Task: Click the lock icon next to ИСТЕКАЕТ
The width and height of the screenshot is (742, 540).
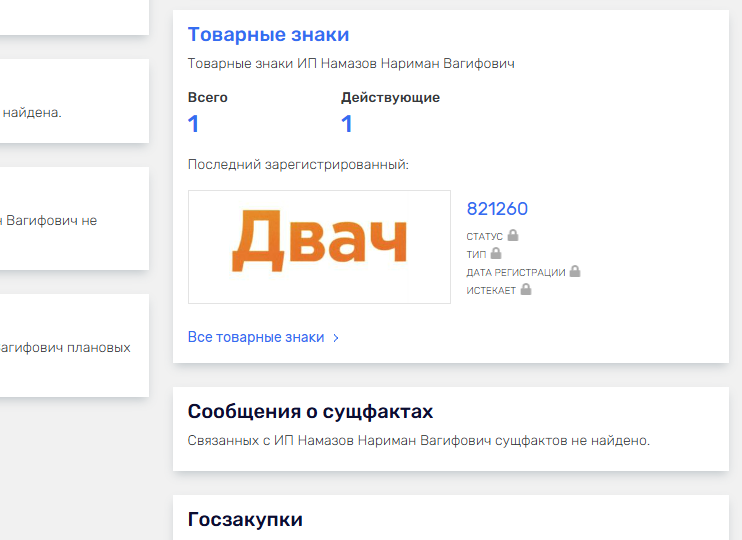Action: (526, 289)
